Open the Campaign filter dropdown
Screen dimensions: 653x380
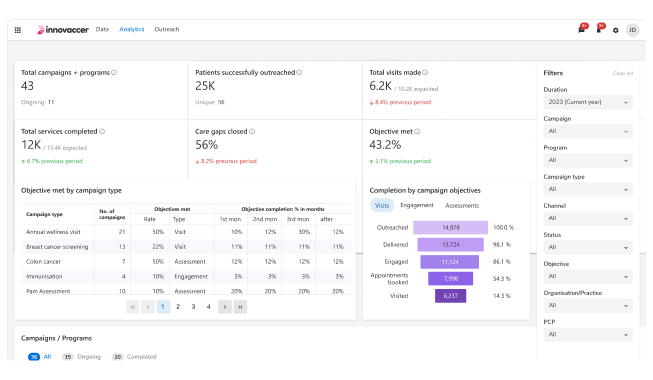[588, 131]
